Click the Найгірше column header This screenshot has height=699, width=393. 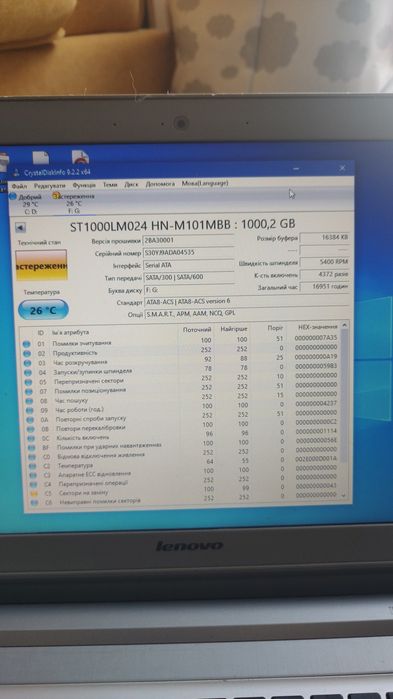click(x=233, y=329)
